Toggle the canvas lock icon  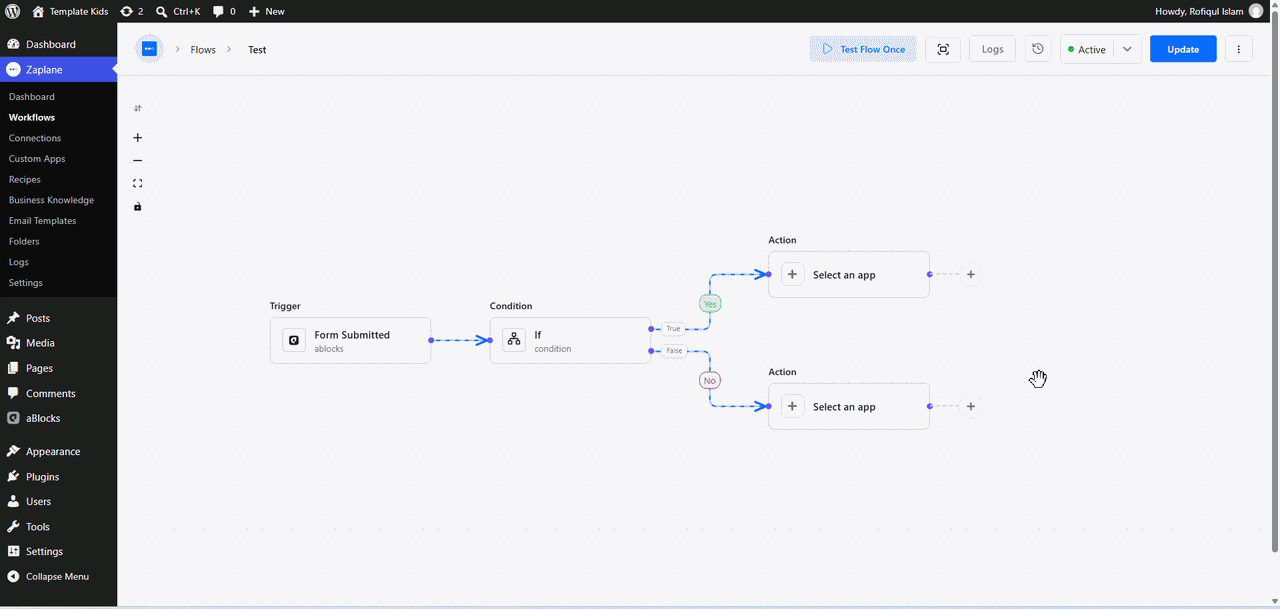pos(138,207)
